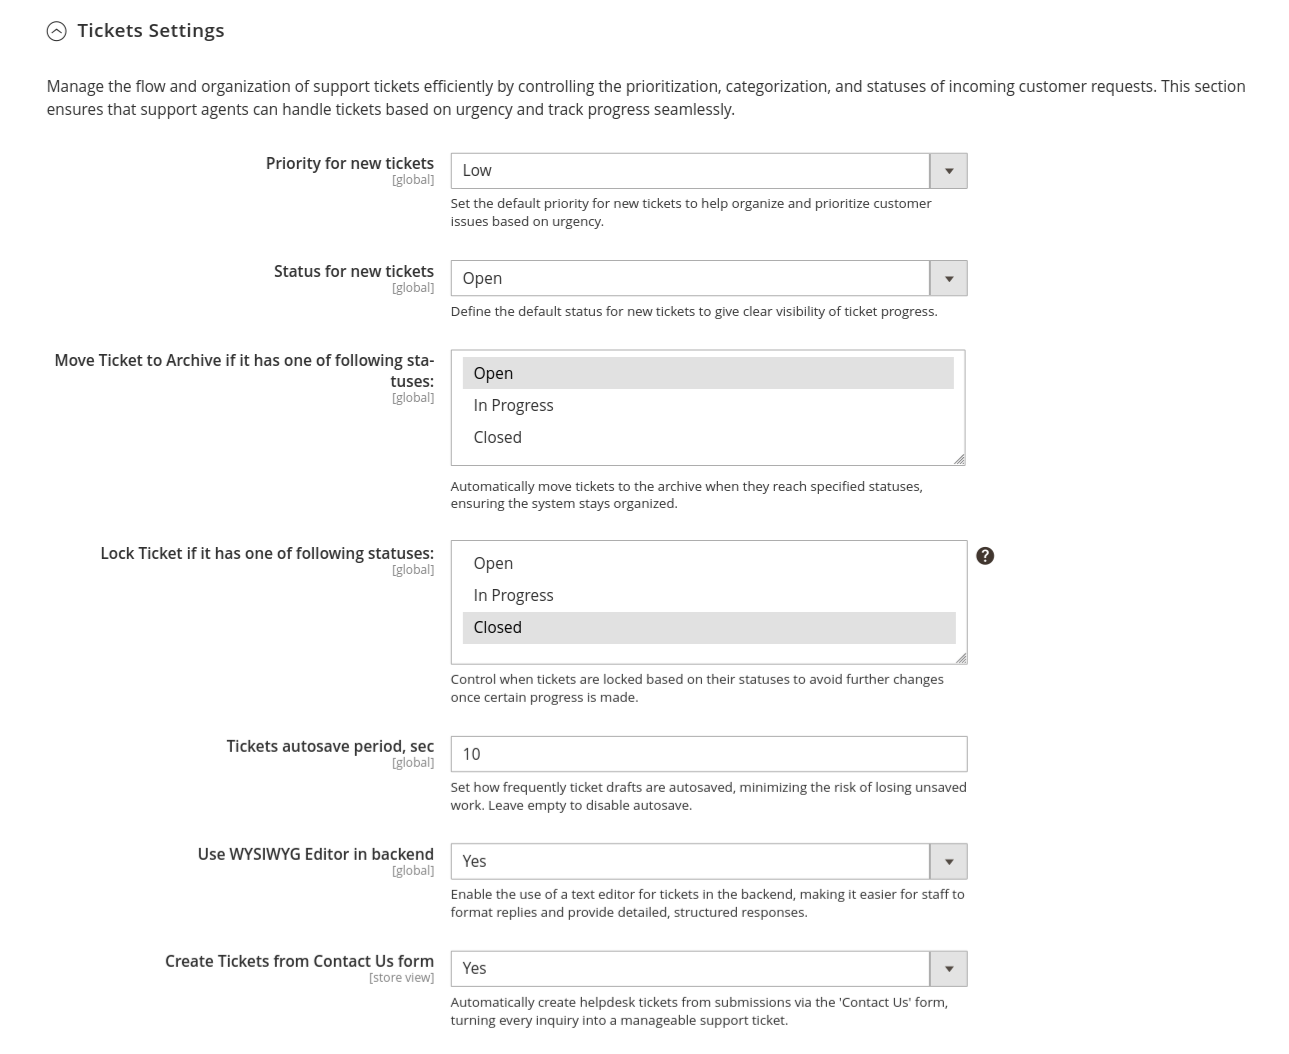Viewport: 1289px width, 1054px height.
Task: Open the Priority for new tickets dropdown
Action: click(690, 171)
